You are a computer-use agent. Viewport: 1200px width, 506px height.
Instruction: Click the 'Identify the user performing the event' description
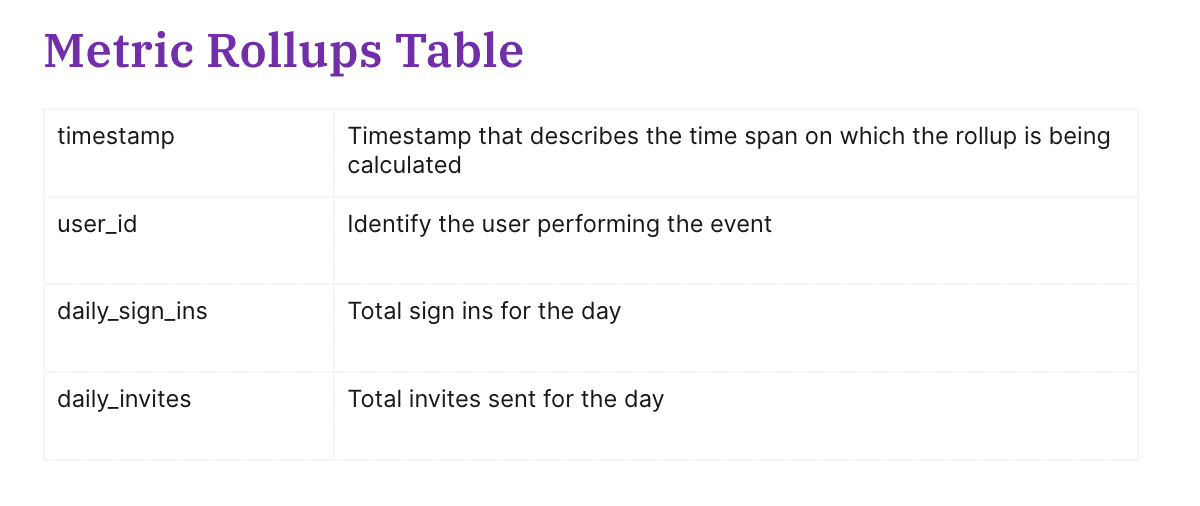(x=560, y=224)
